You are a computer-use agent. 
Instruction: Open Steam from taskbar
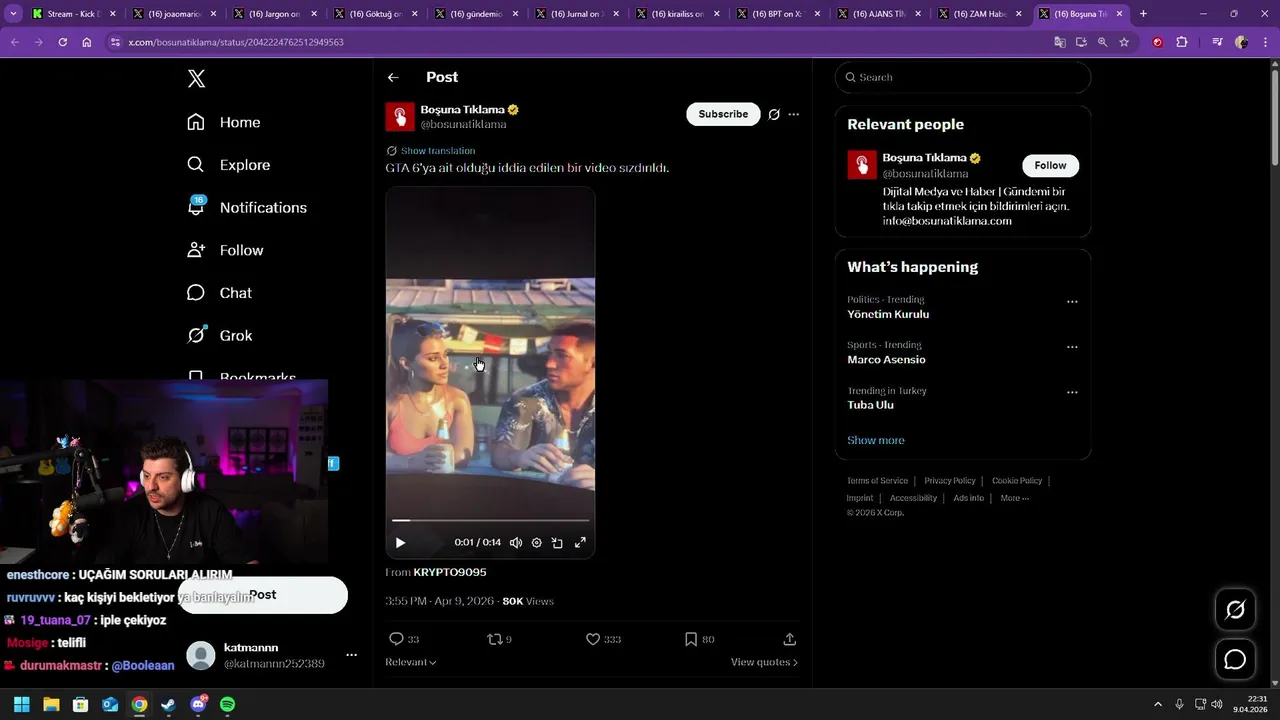tap(168, 704)
